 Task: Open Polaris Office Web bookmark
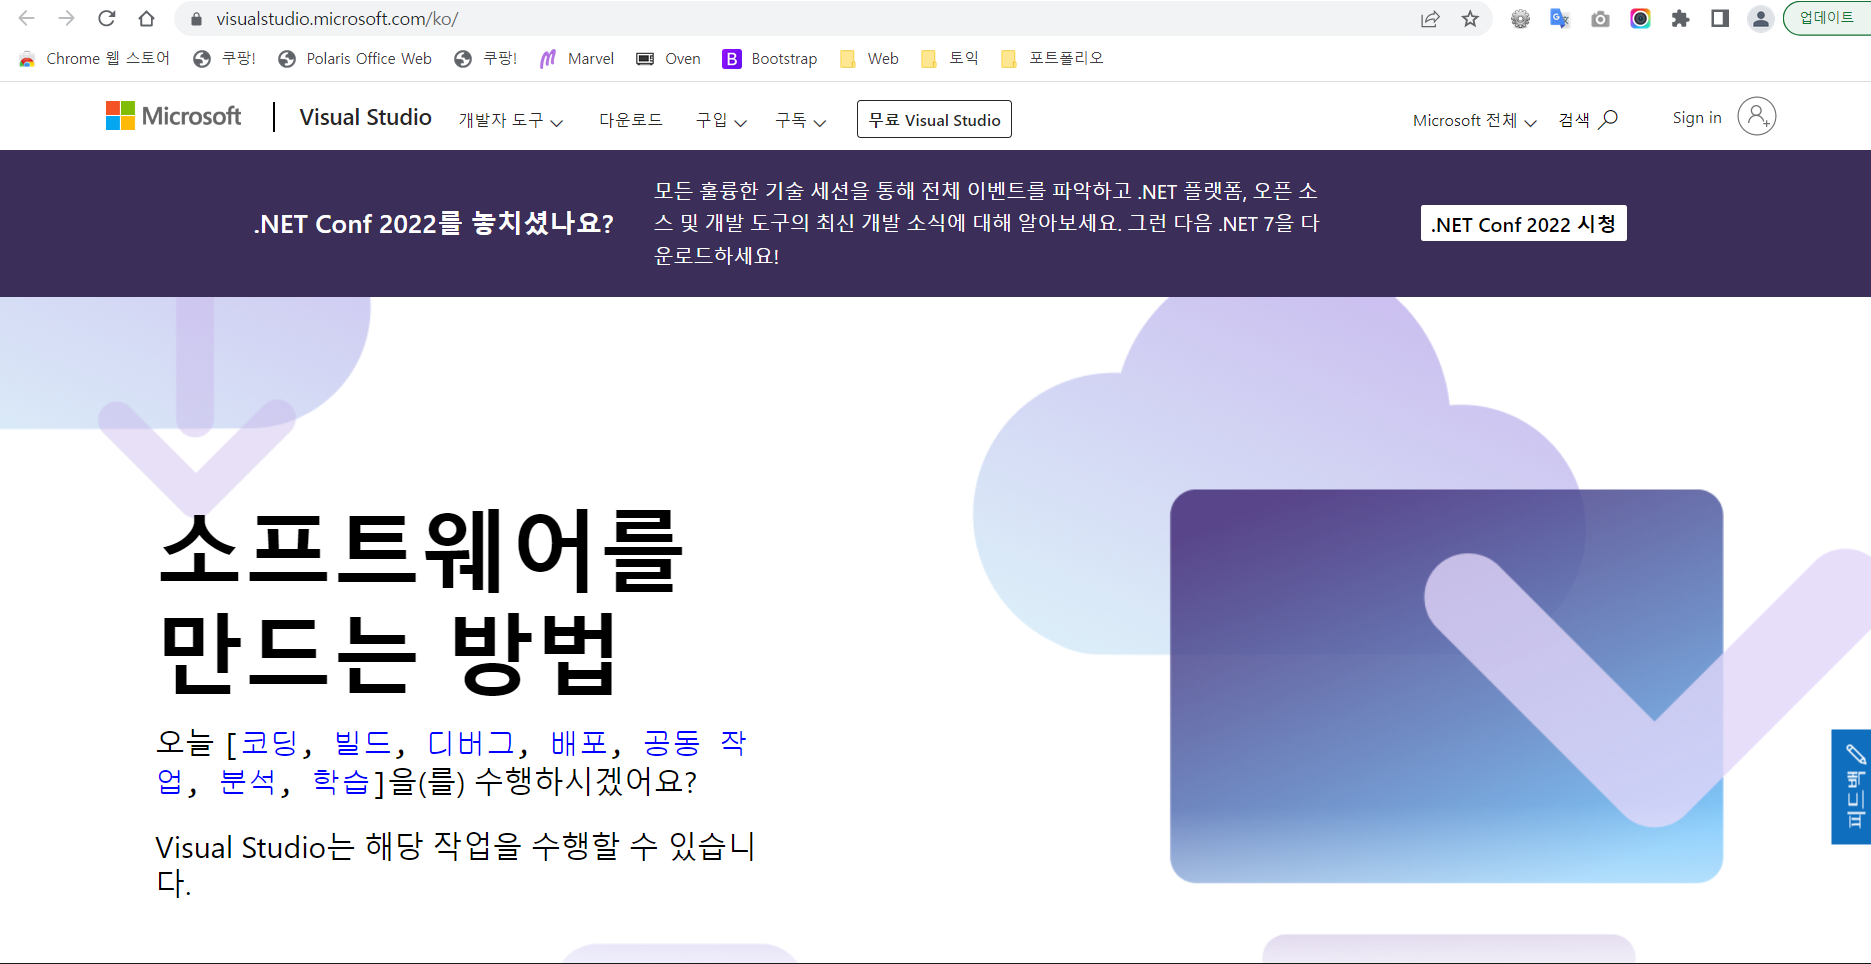click(x=355, y=59)
